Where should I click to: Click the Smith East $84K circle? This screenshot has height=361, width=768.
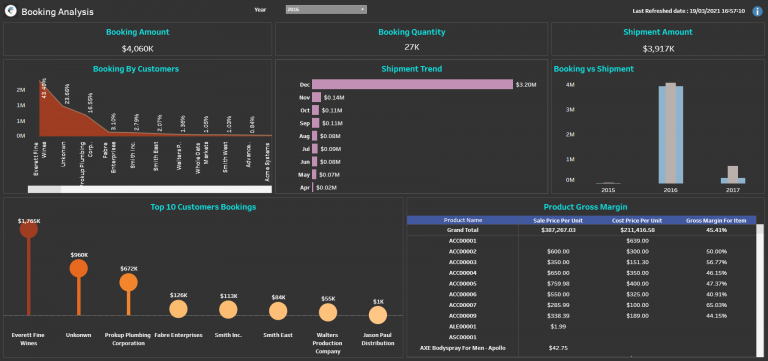pos(278,311)
